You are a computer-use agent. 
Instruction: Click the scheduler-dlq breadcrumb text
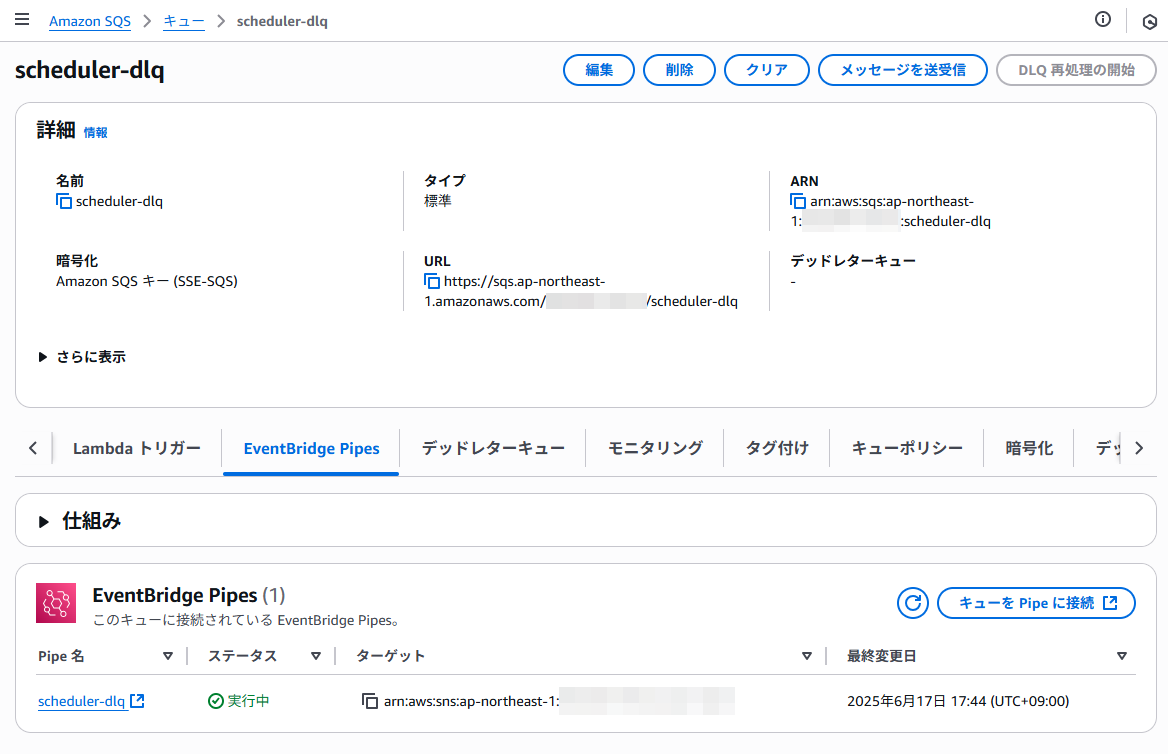(282, 21)
